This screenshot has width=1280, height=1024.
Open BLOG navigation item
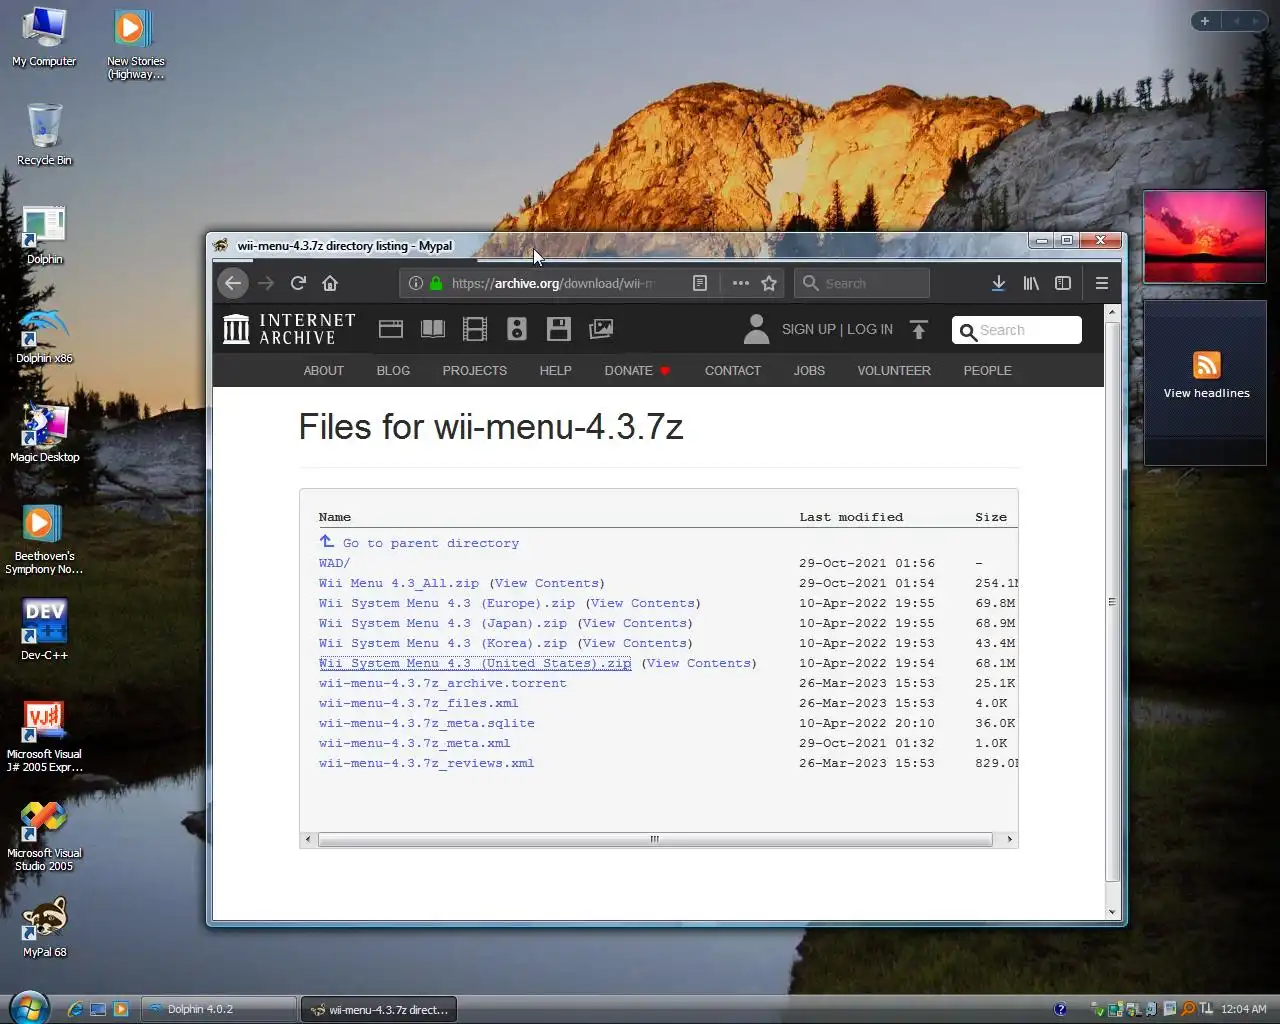pos(393,370)
